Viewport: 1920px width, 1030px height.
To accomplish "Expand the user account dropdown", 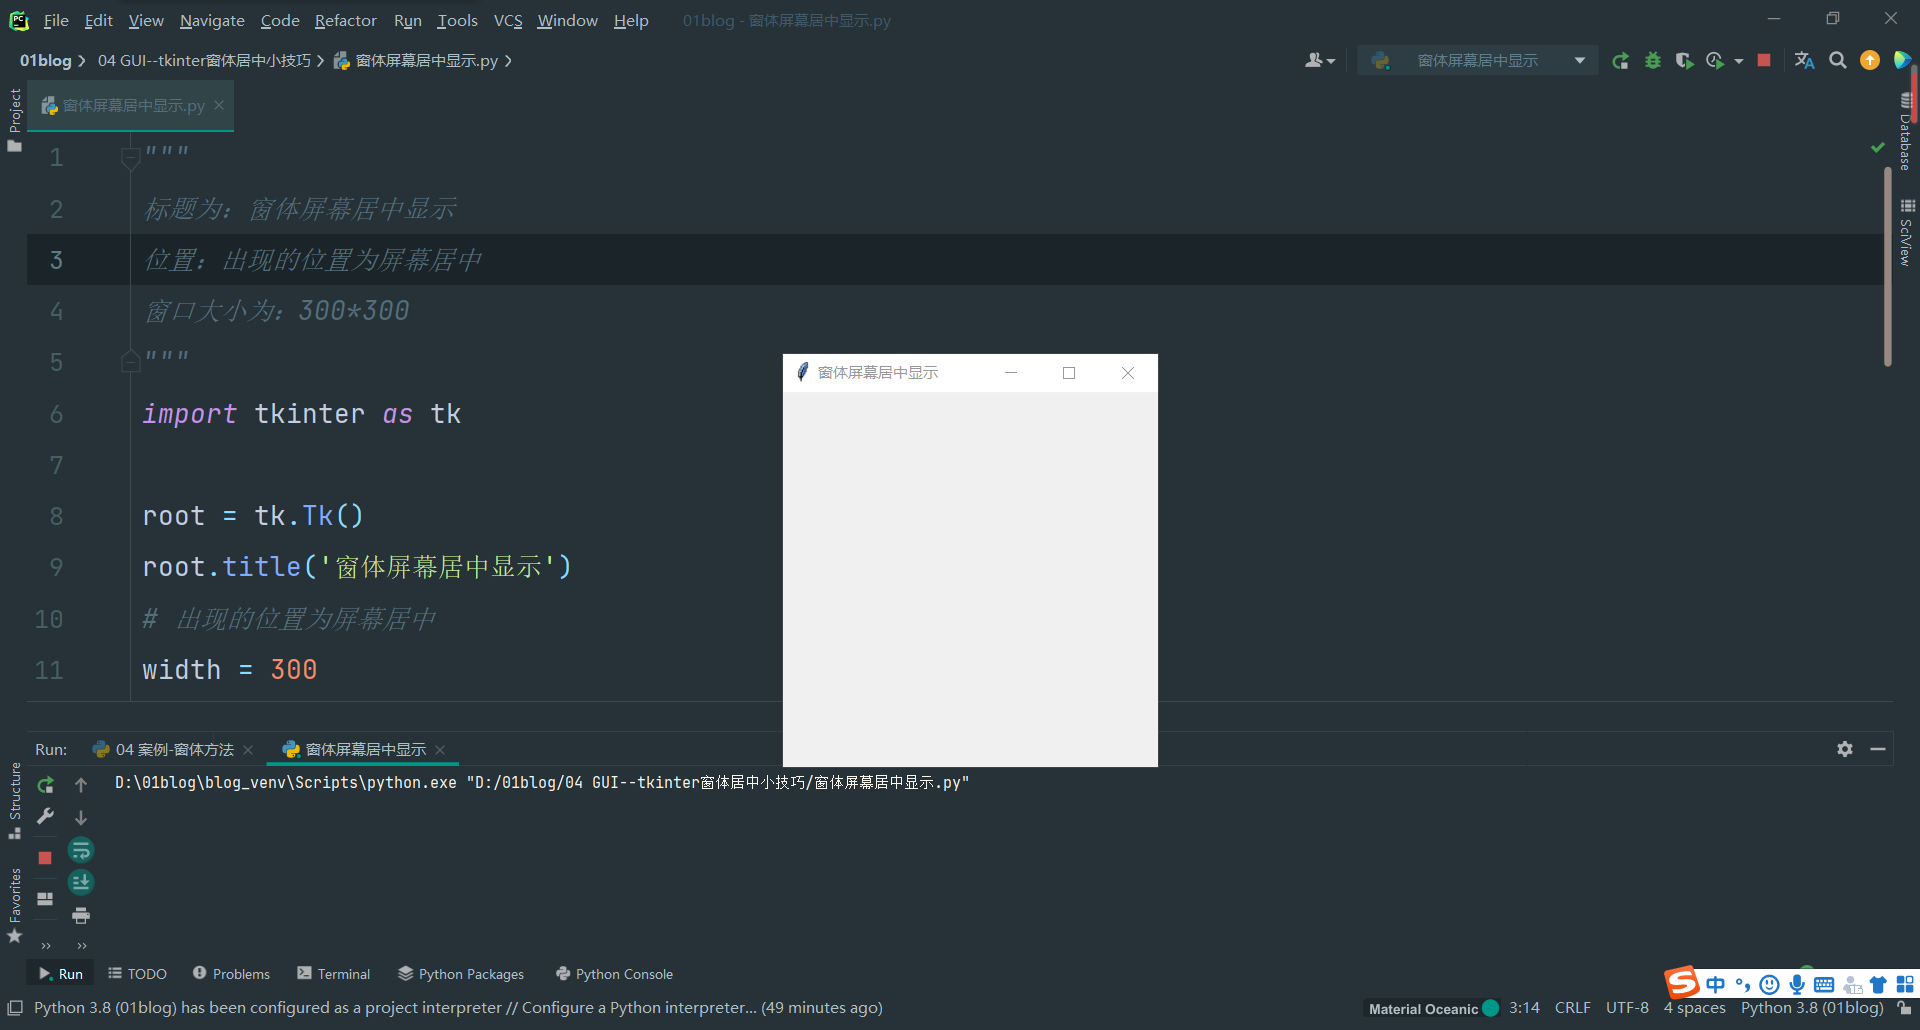I will click(x=1320, y=61).
